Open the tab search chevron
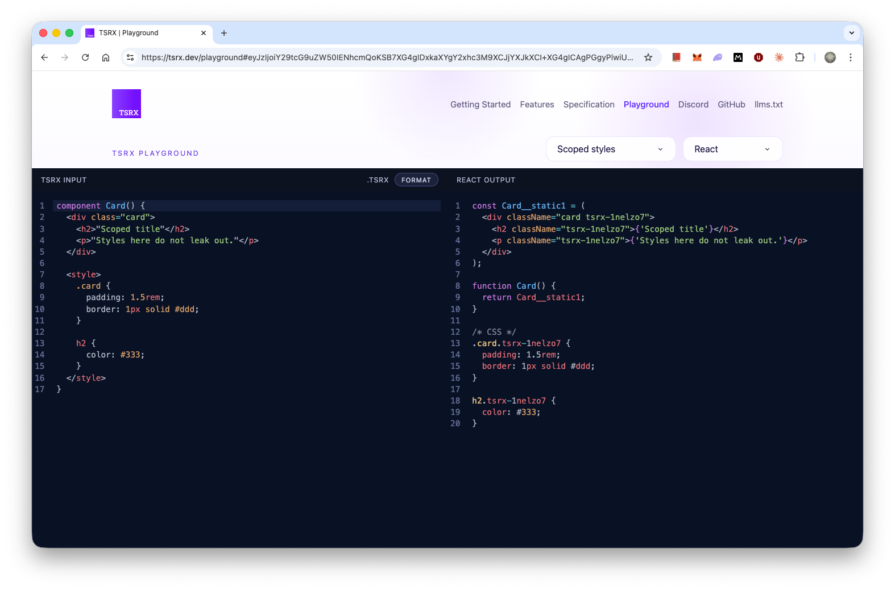This screenshot has width=895, height=590. (x=852, y=33)
